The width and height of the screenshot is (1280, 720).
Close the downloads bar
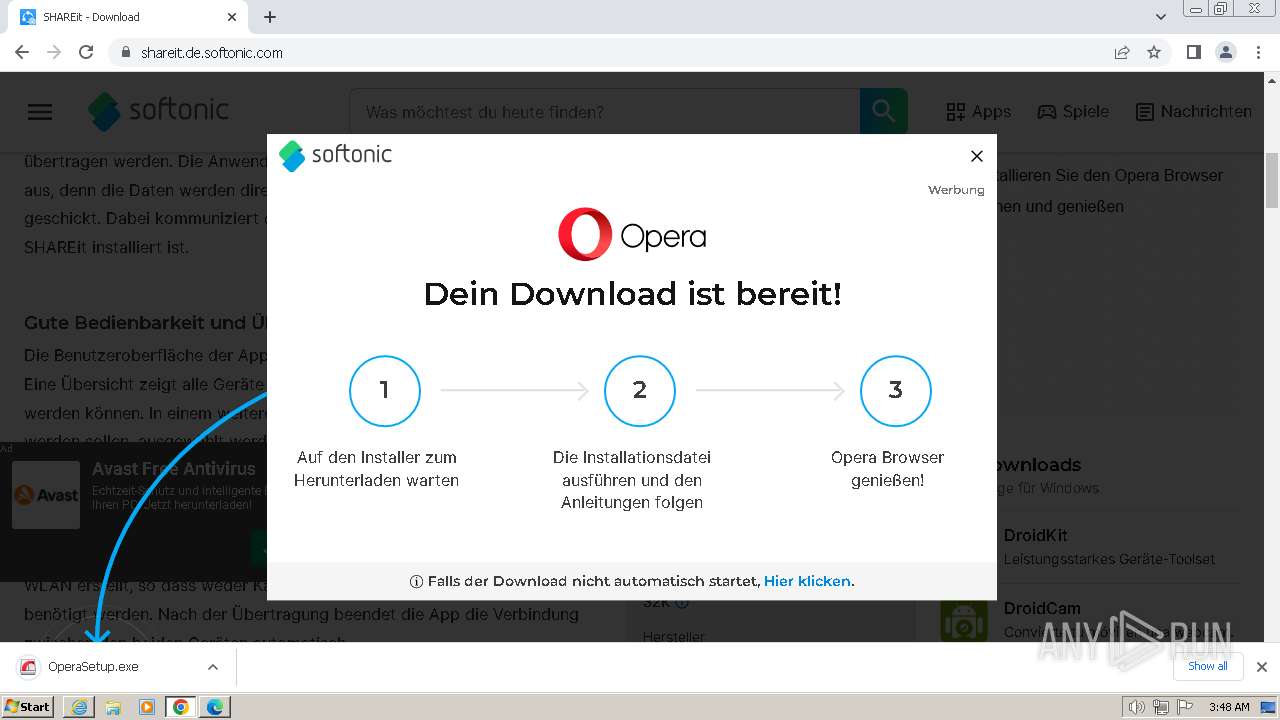[1262, 667]
